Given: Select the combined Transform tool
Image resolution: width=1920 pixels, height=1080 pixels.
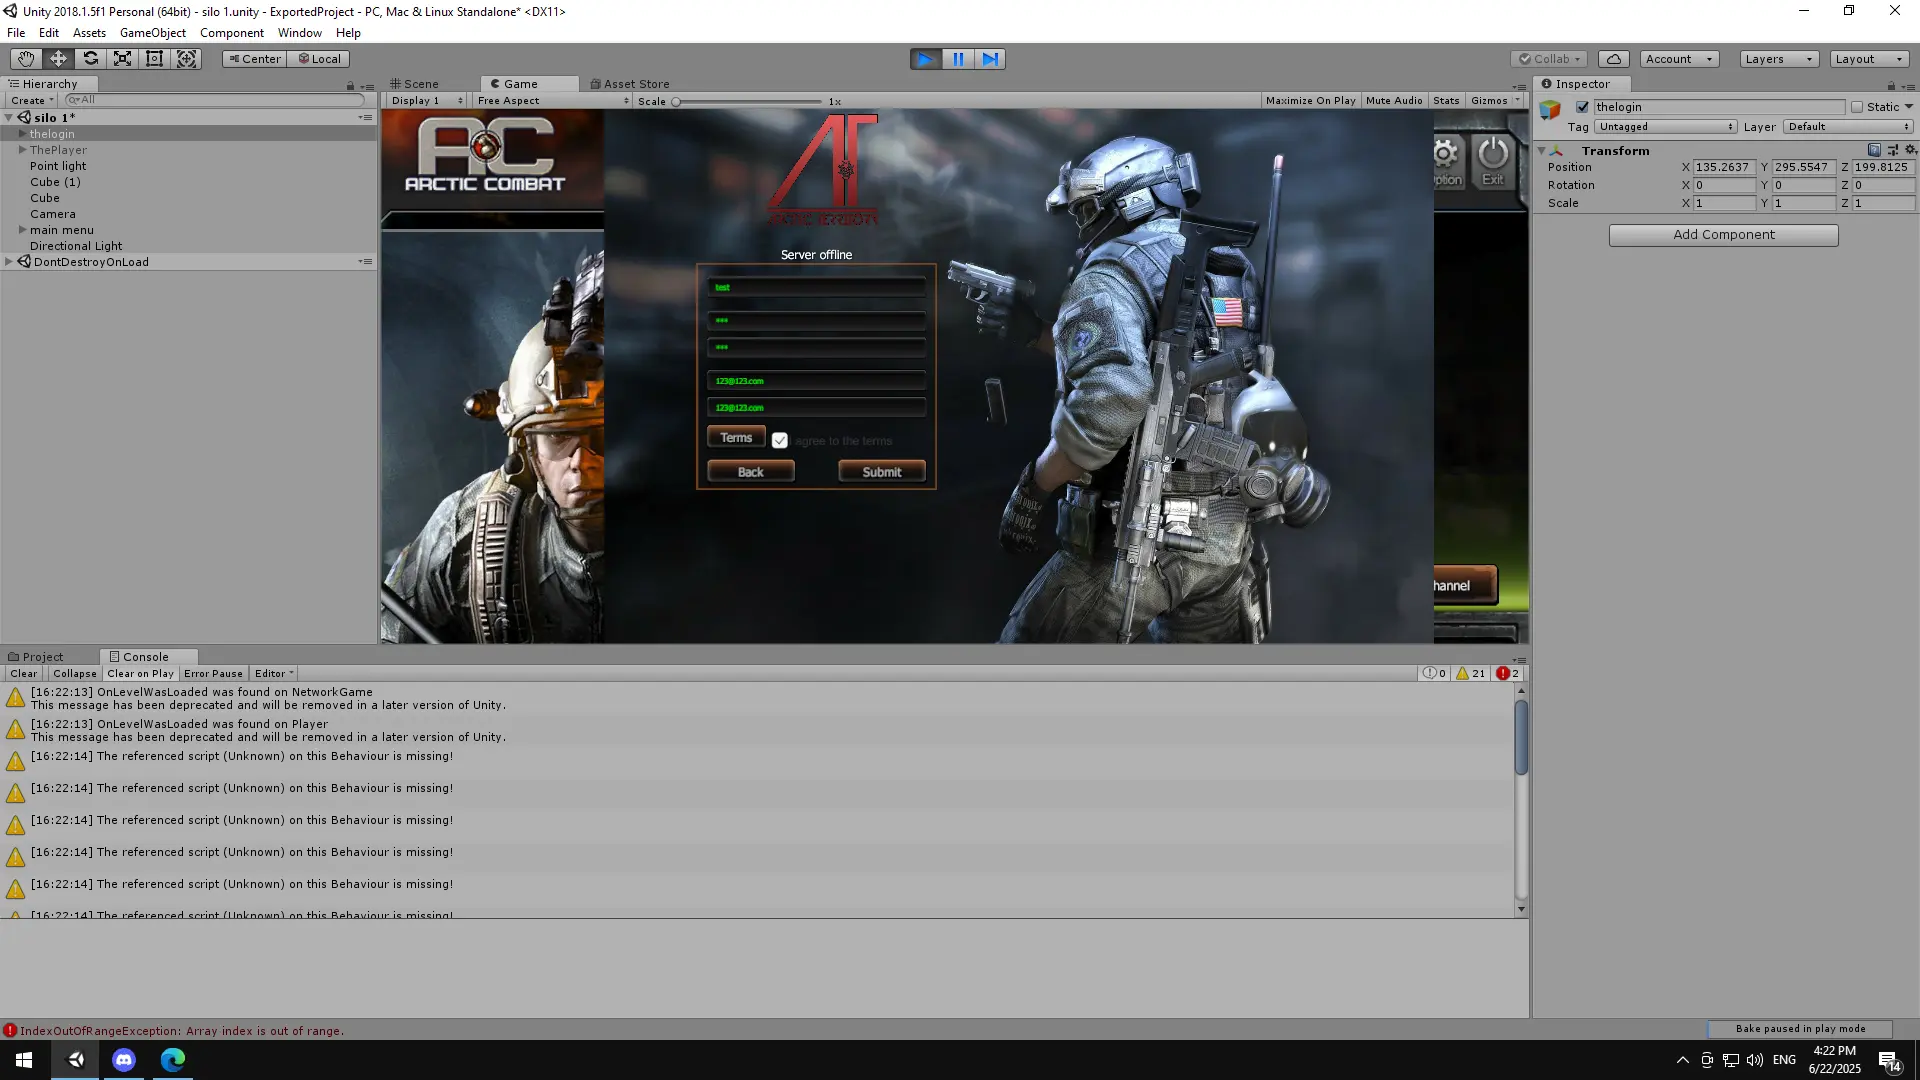Looking at the screenshot, I should click(x=186, y=59).
